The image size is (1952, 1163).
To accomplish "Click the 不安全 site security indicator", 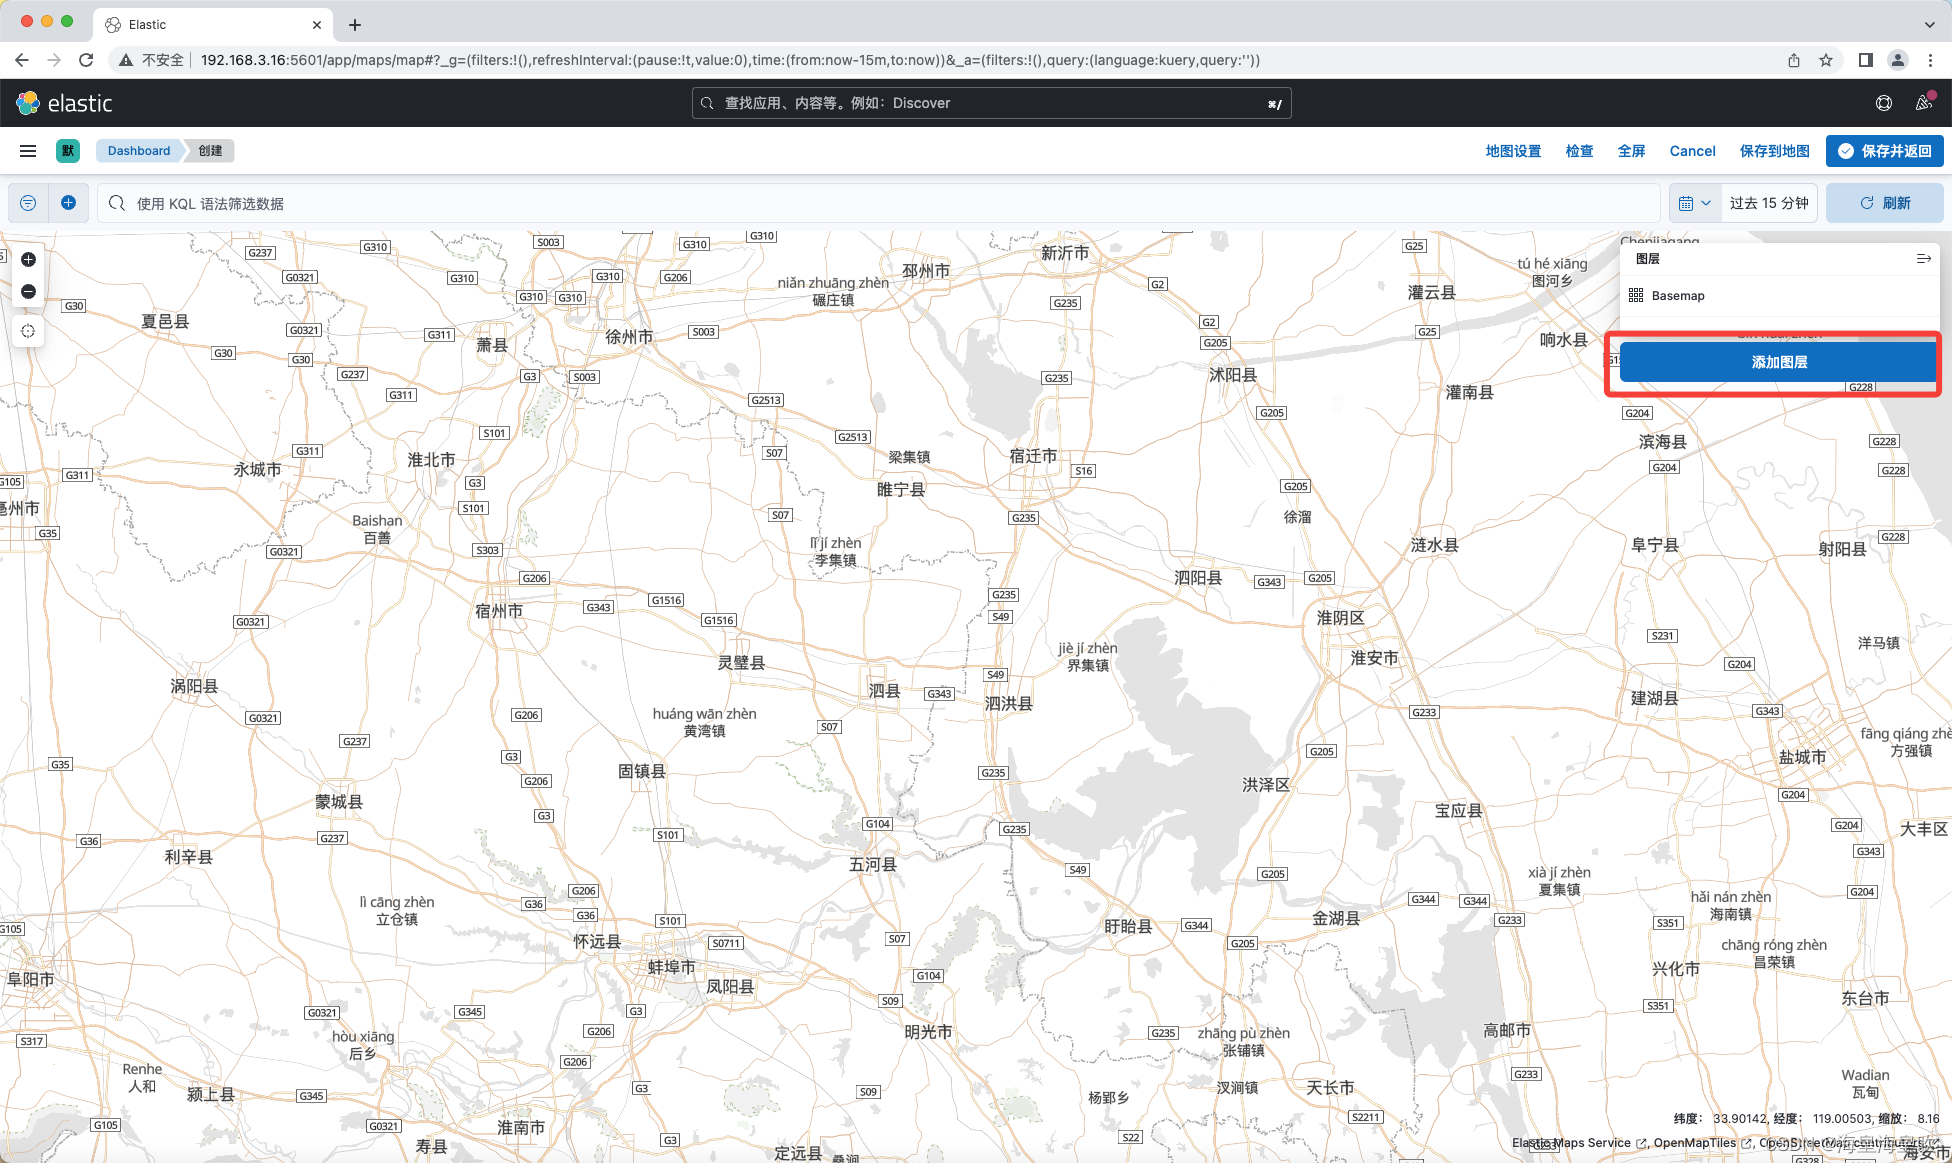I will pyautogui.click(x=152, y=60).
